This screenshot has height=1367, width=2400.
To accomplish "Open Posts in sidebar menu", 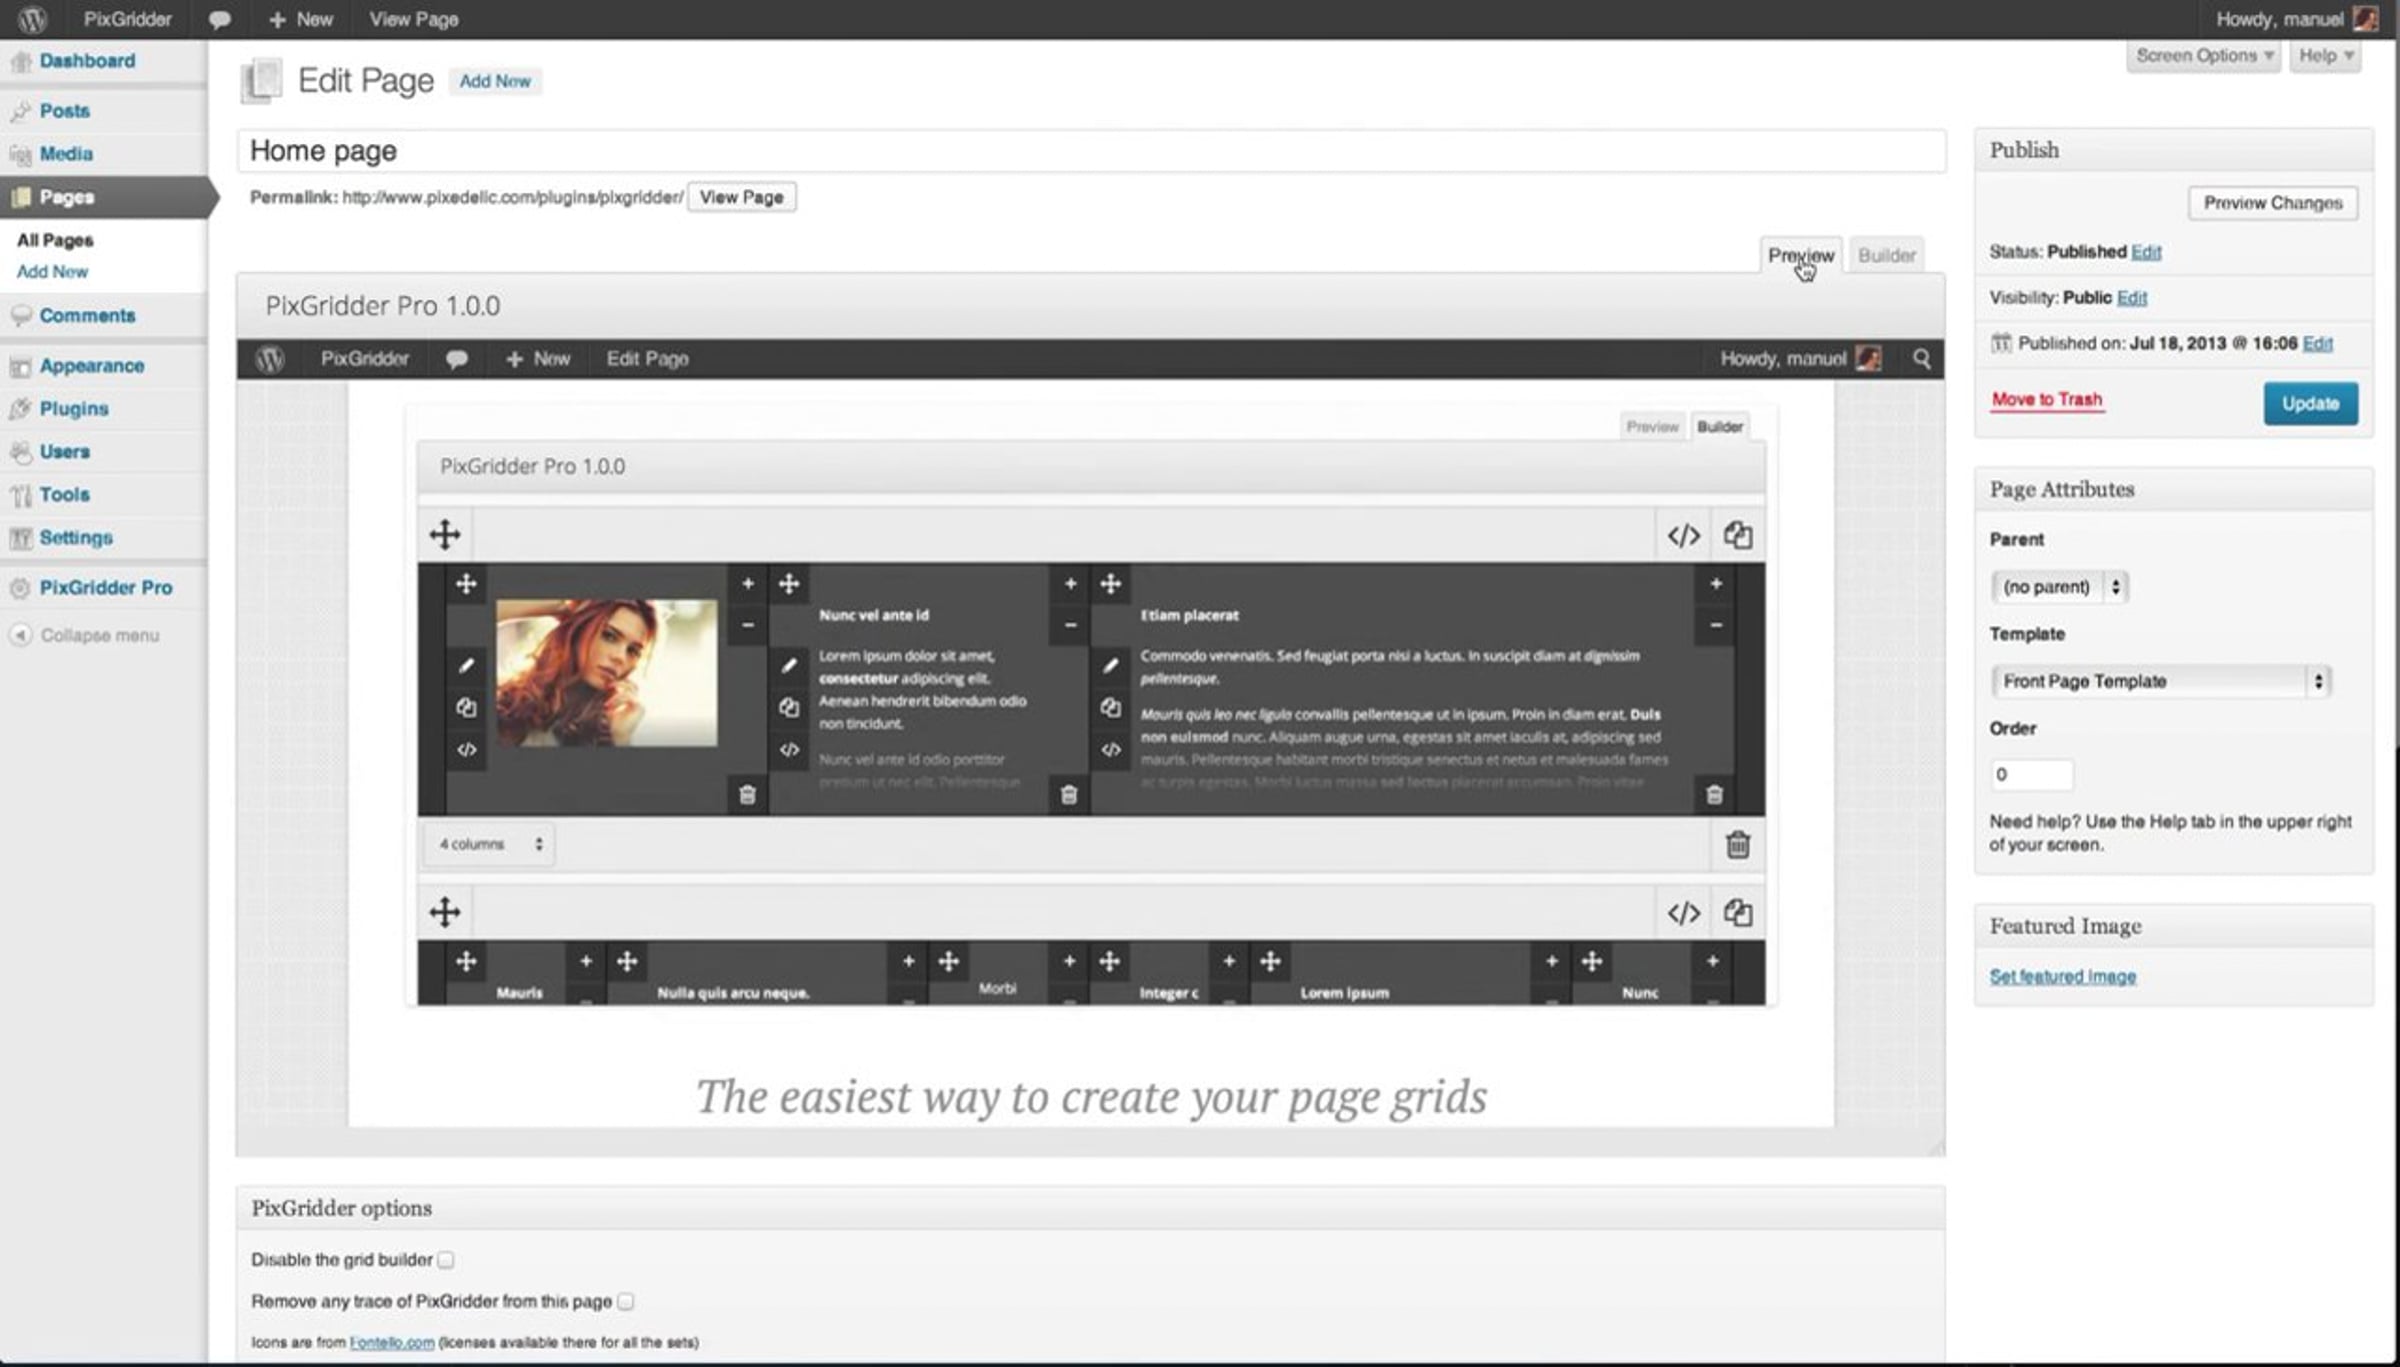I will tap(65, 111).
